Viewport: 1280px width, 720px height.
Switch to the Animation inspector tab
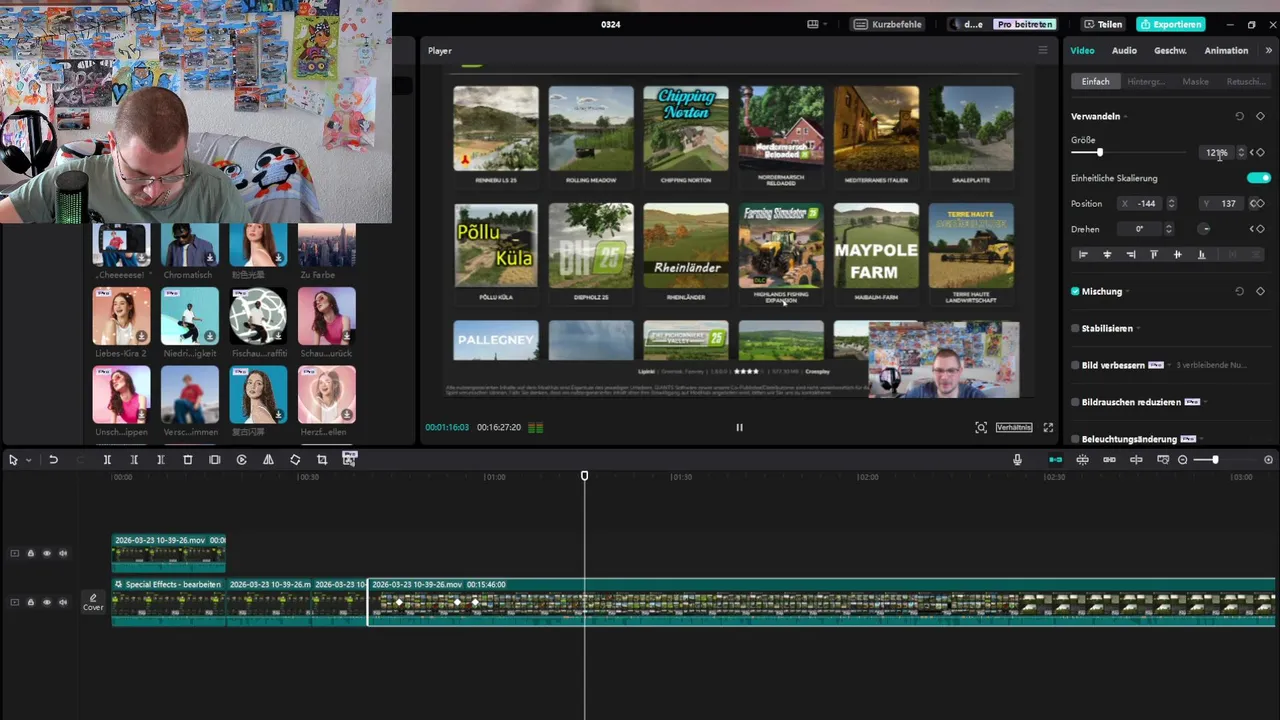1226,50
